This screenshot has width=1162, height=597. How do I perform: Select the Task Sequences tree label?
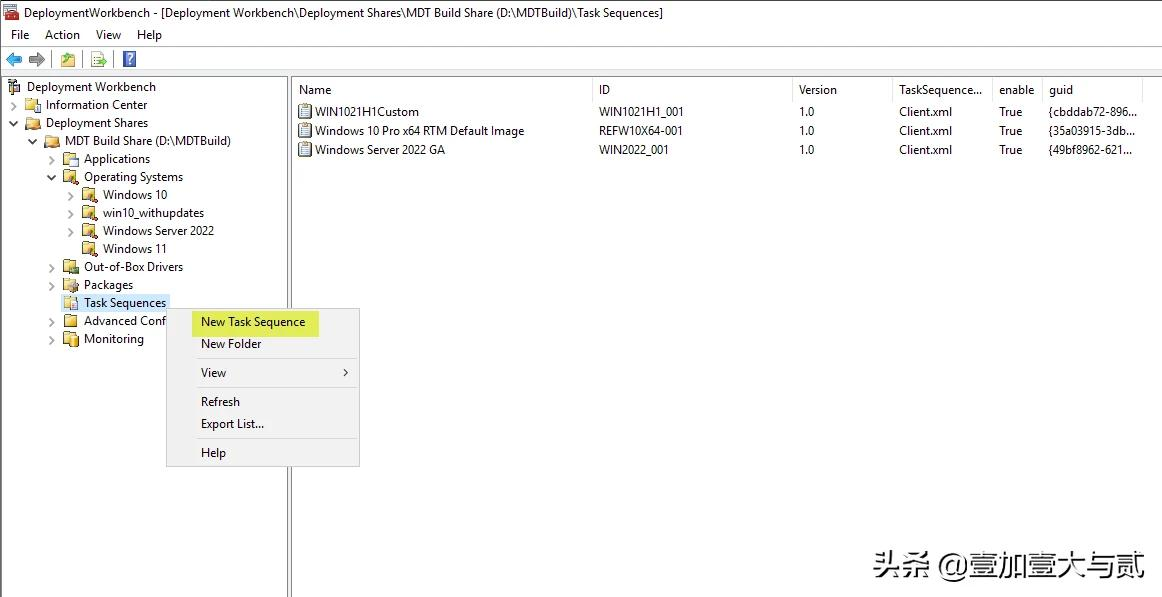tap(125, 303)
